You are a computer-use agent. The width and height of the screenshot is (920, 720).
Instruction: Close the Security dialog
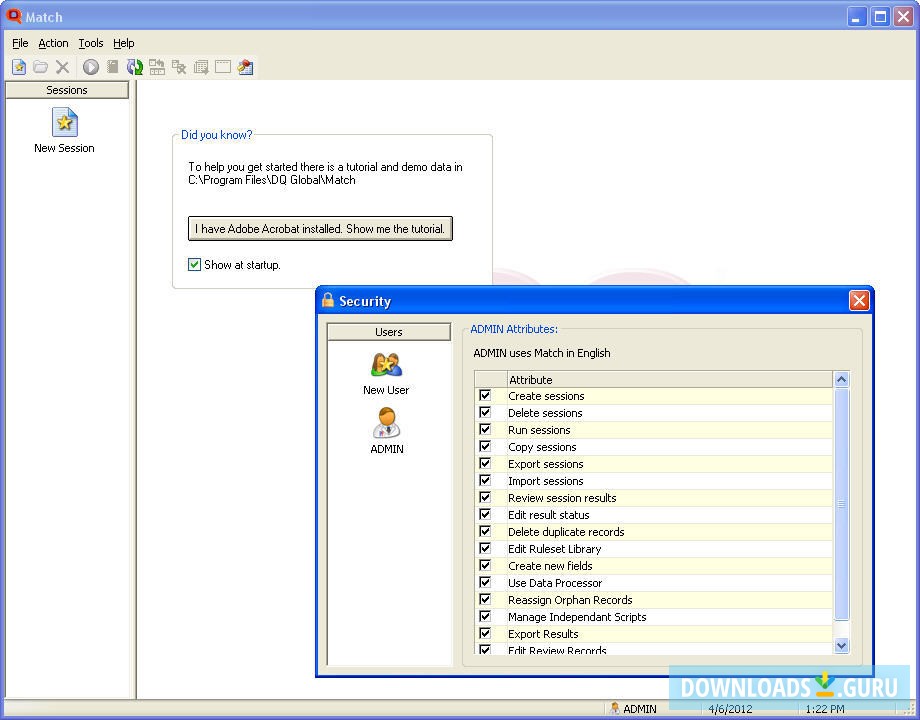pos(859,301)
